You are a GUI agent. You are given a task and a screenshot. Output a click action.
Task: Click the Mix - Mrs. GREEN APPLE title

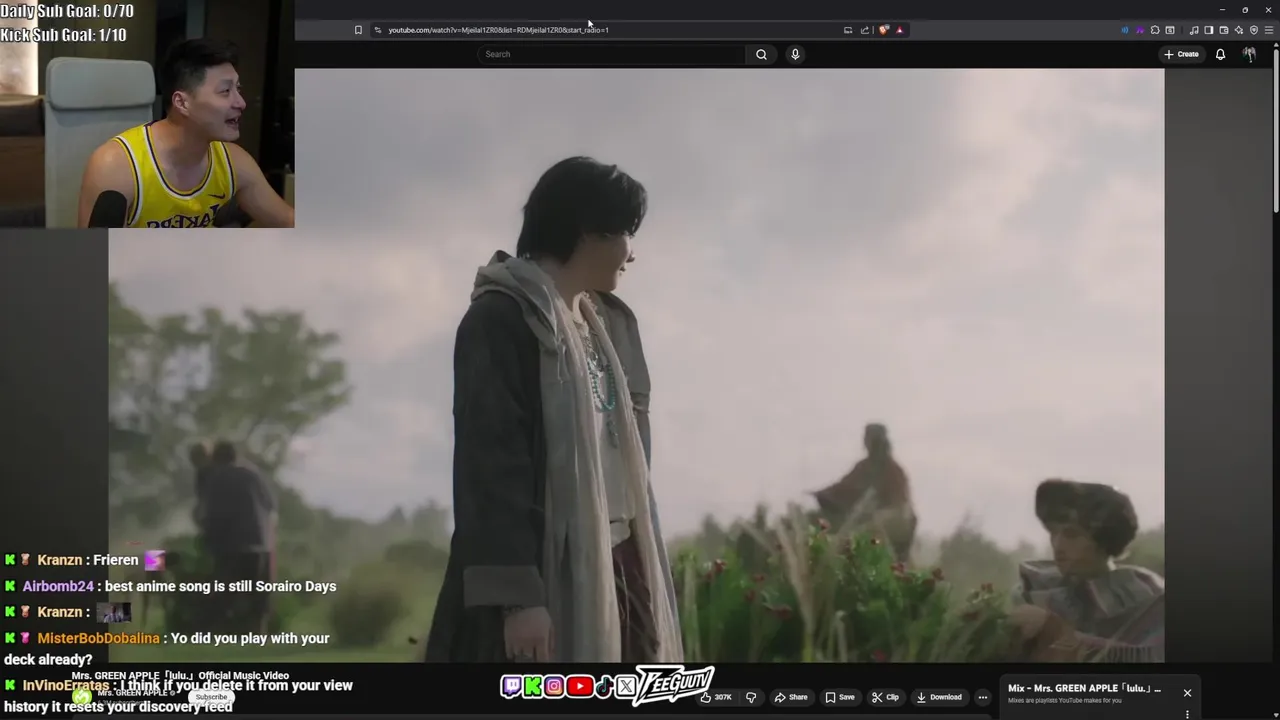[x=1084, y=688]
